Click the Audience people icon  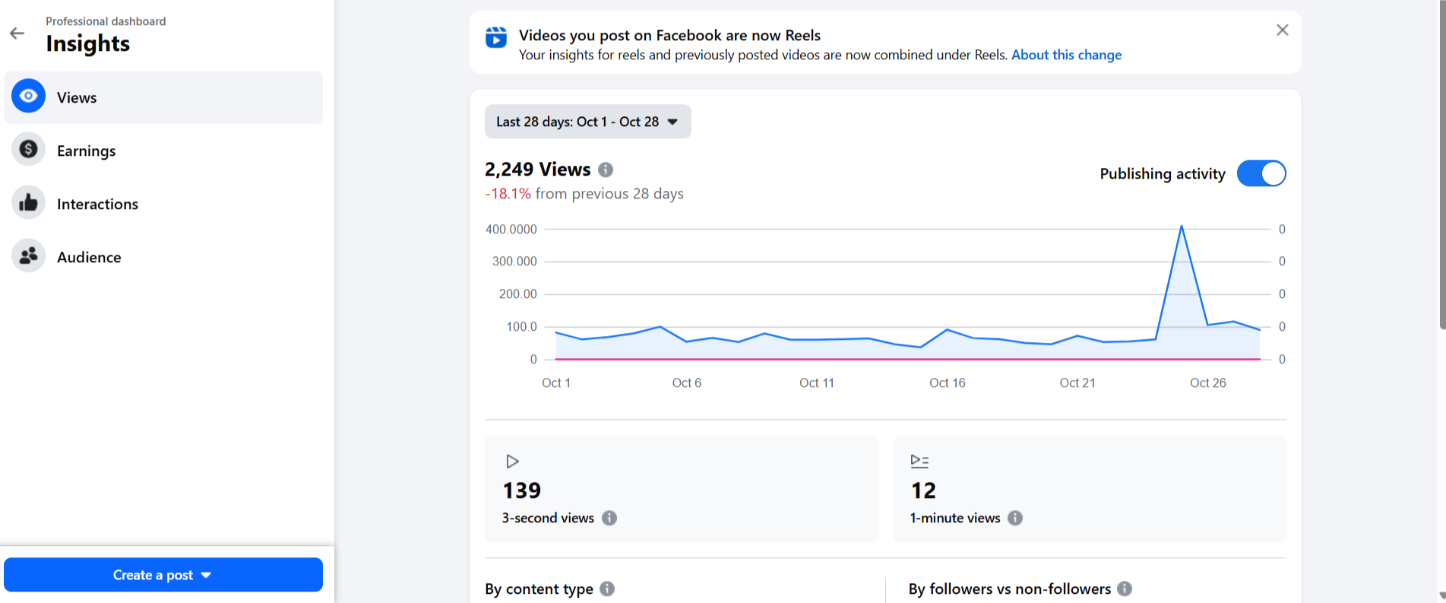[x=29, y=256]
